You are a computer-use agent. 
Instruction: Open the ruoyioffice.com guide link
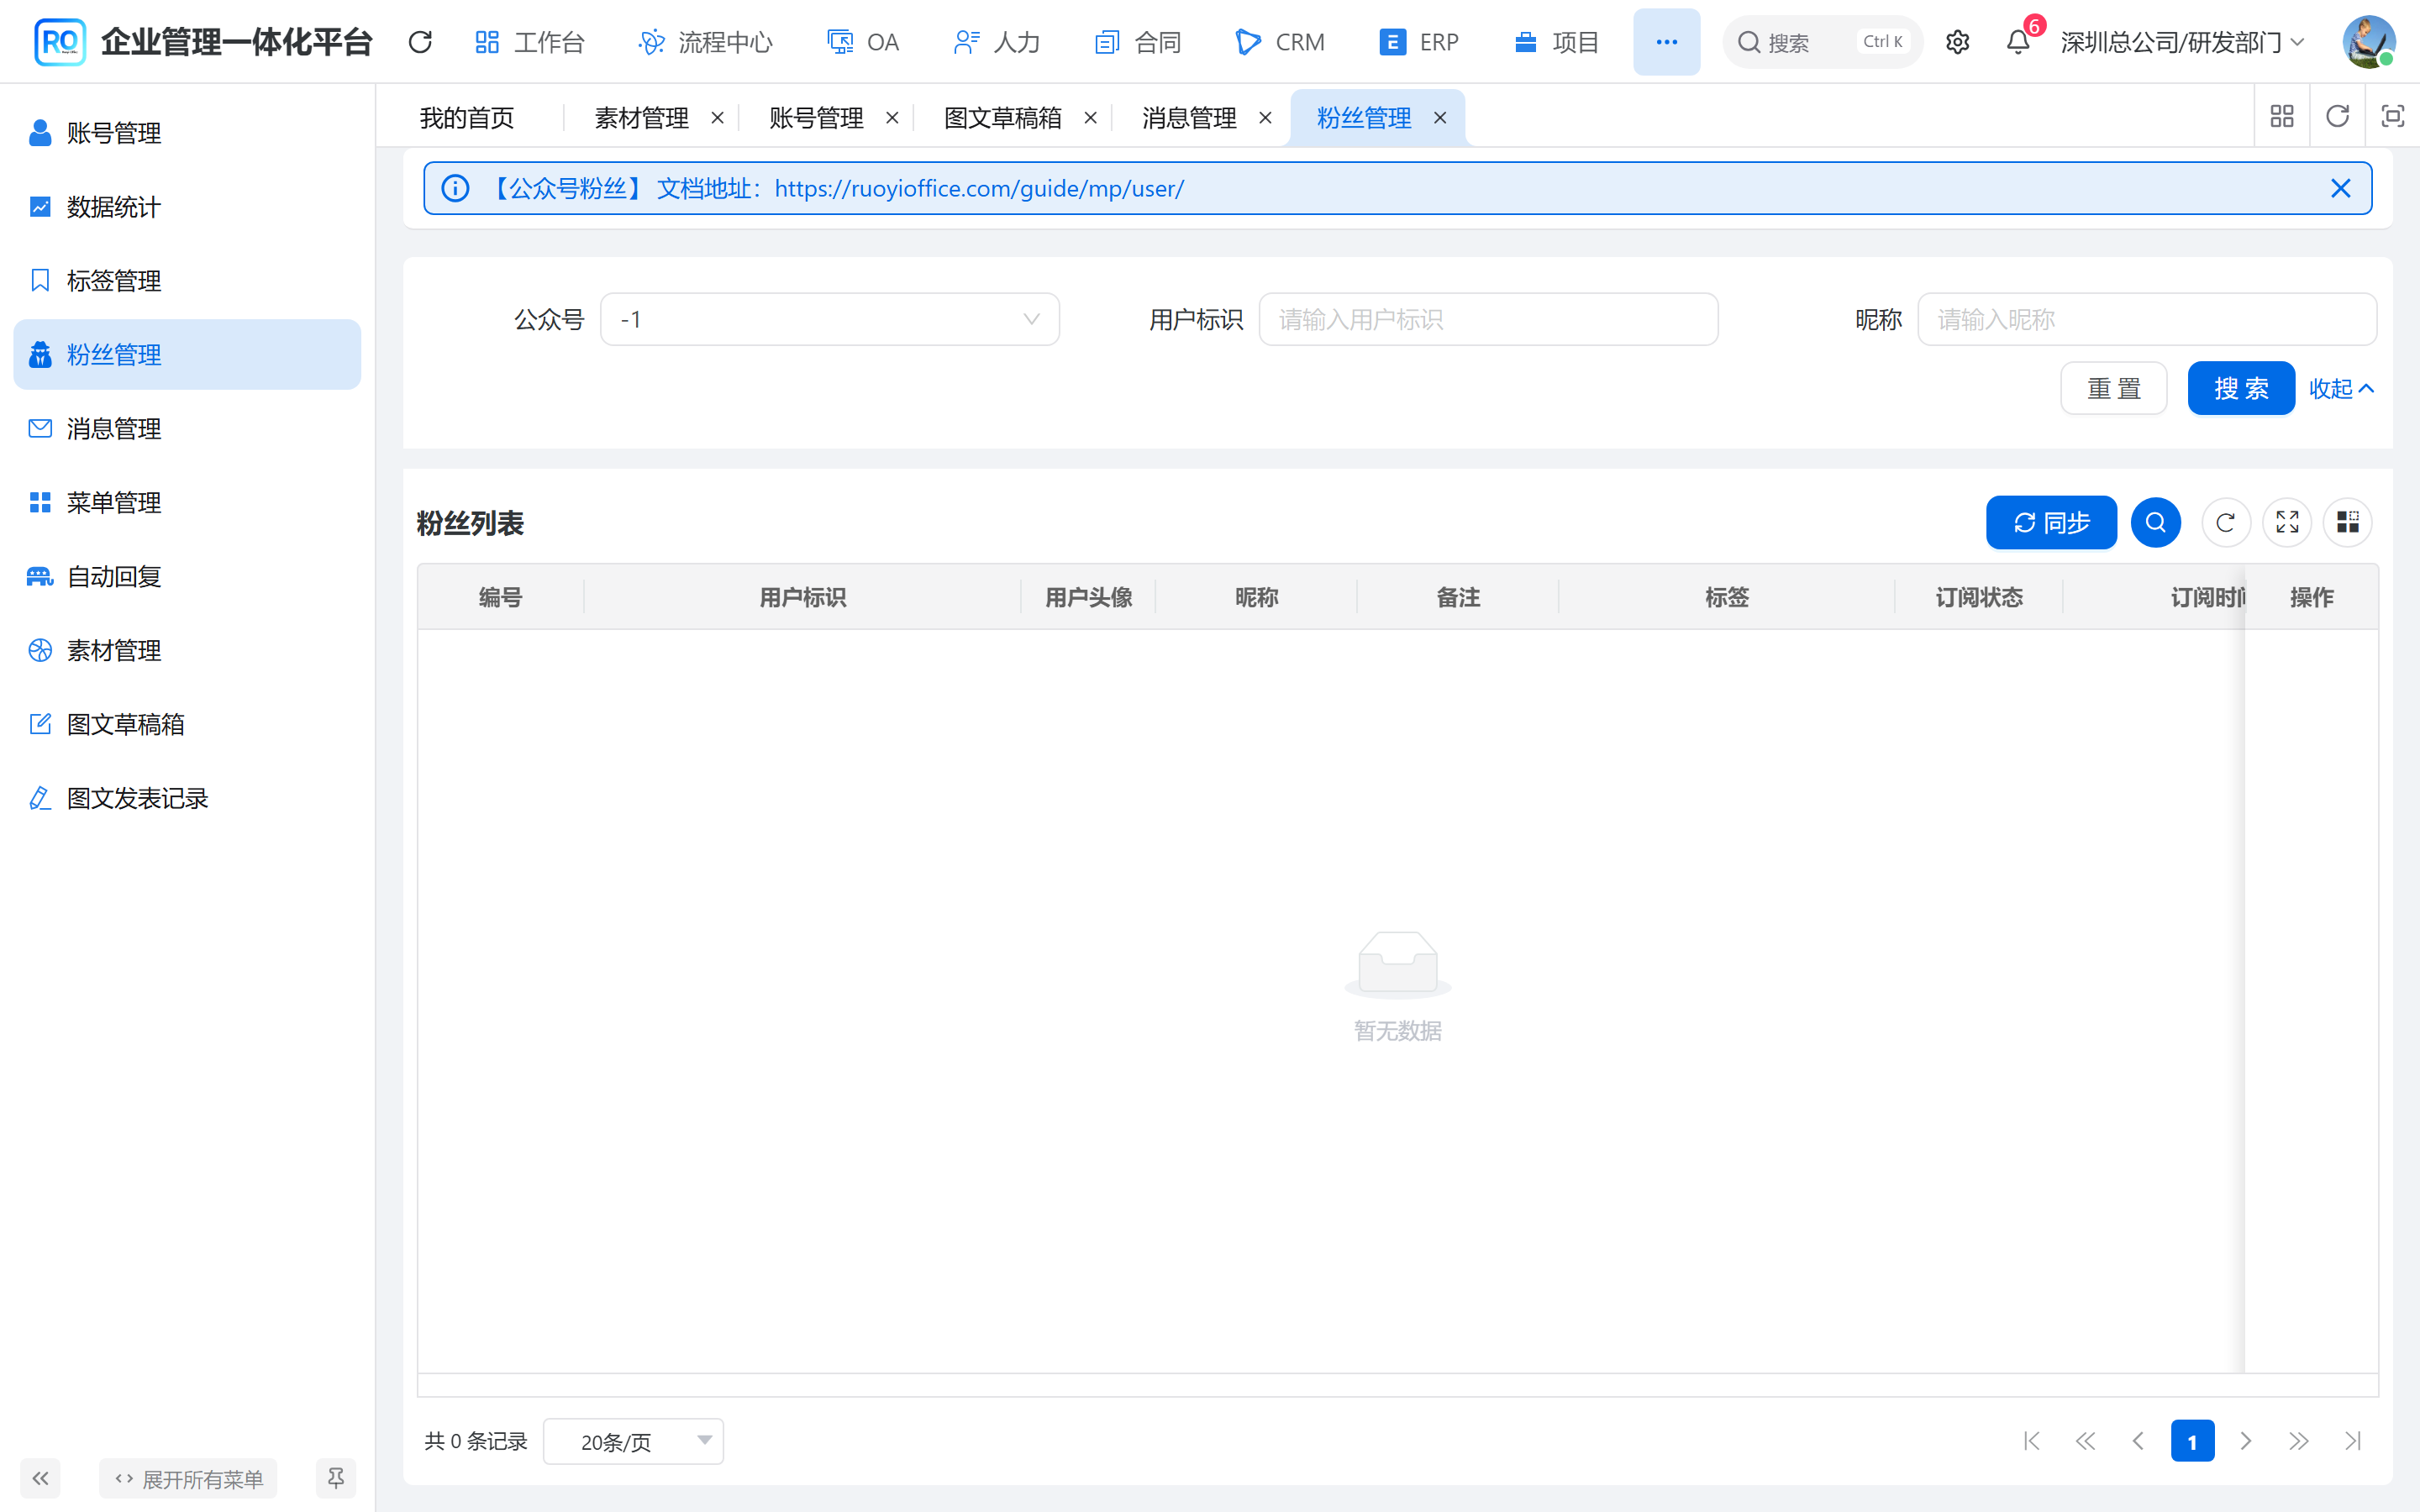pos(978,188)
